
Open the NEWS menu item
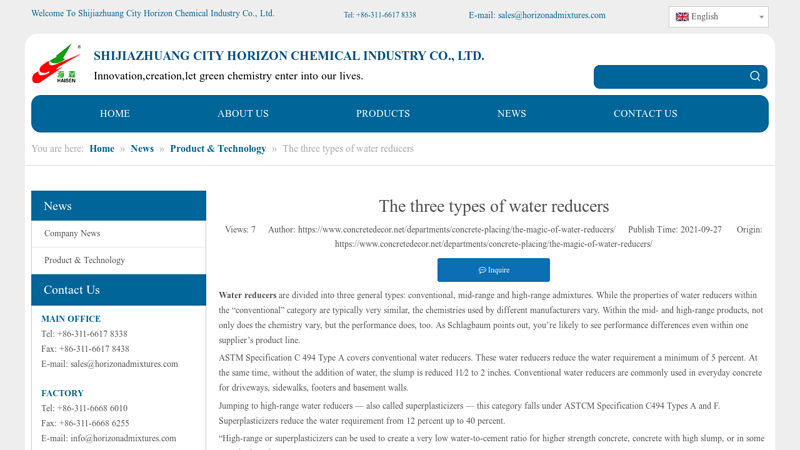click(511, 114)
